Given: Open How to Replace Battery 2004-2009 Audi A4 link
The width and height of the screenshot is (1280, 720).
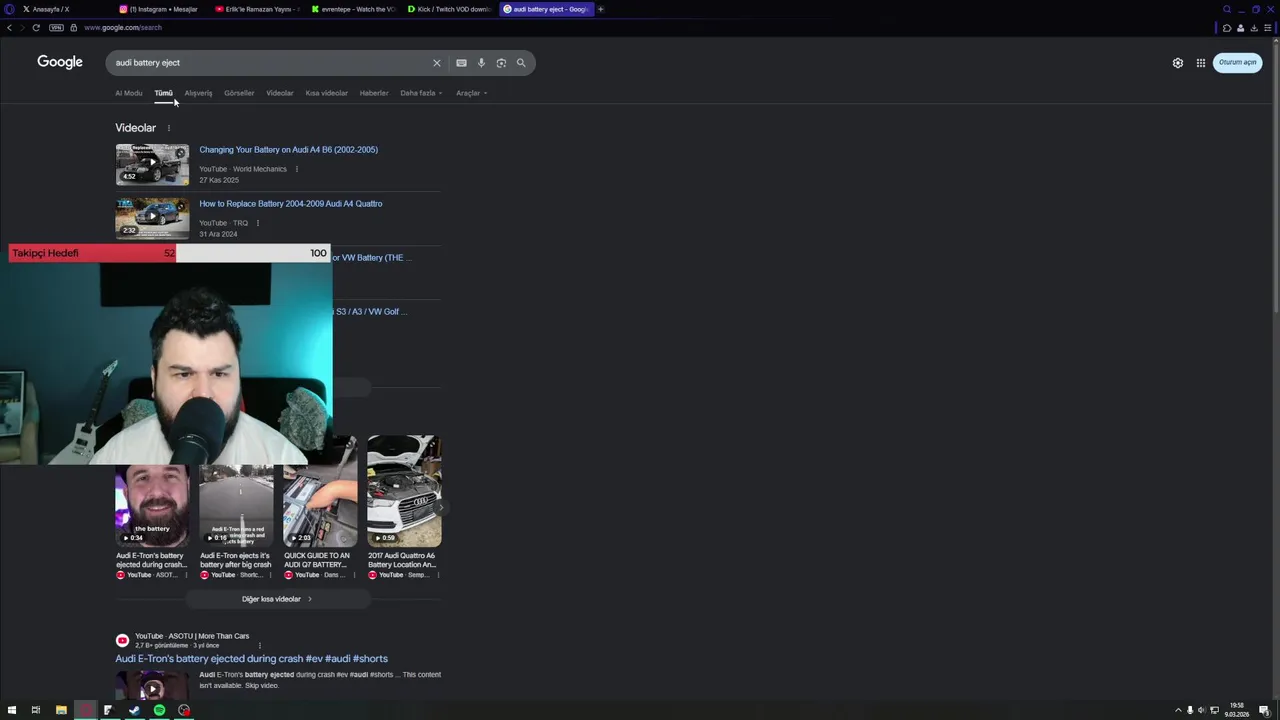Looking at the screenshot, I should coord(290,204).
